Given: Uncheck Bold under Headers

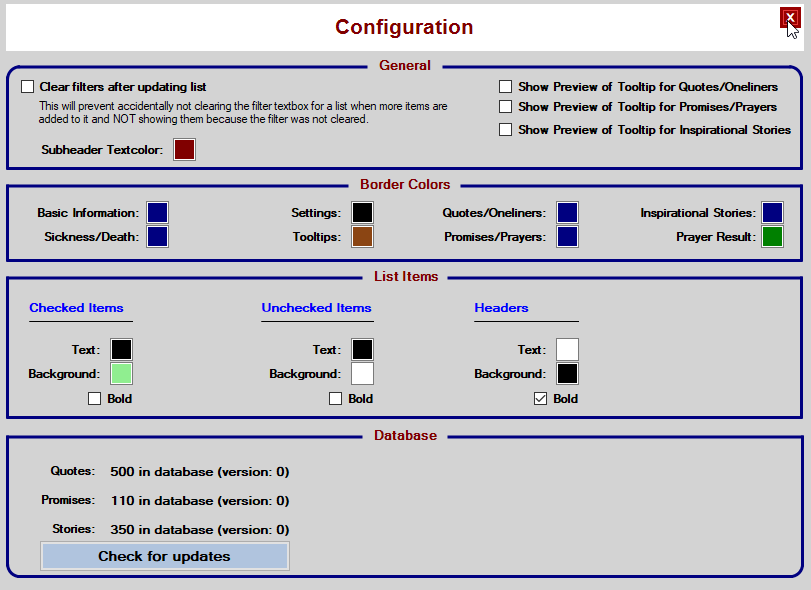Looking at the screenshot, I should 541,399.
